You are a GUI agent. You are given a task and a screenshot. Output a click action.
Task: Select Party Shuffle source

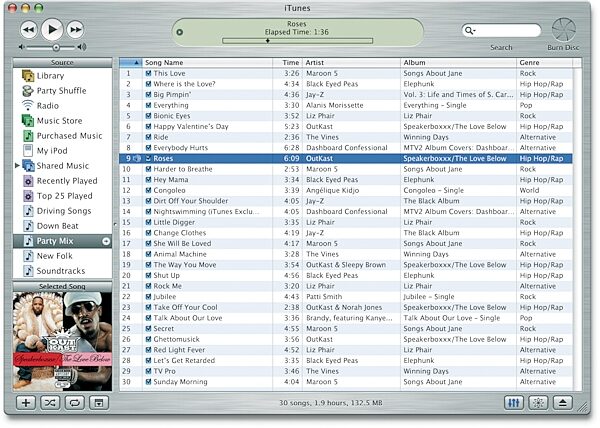[x=54, y=91]
